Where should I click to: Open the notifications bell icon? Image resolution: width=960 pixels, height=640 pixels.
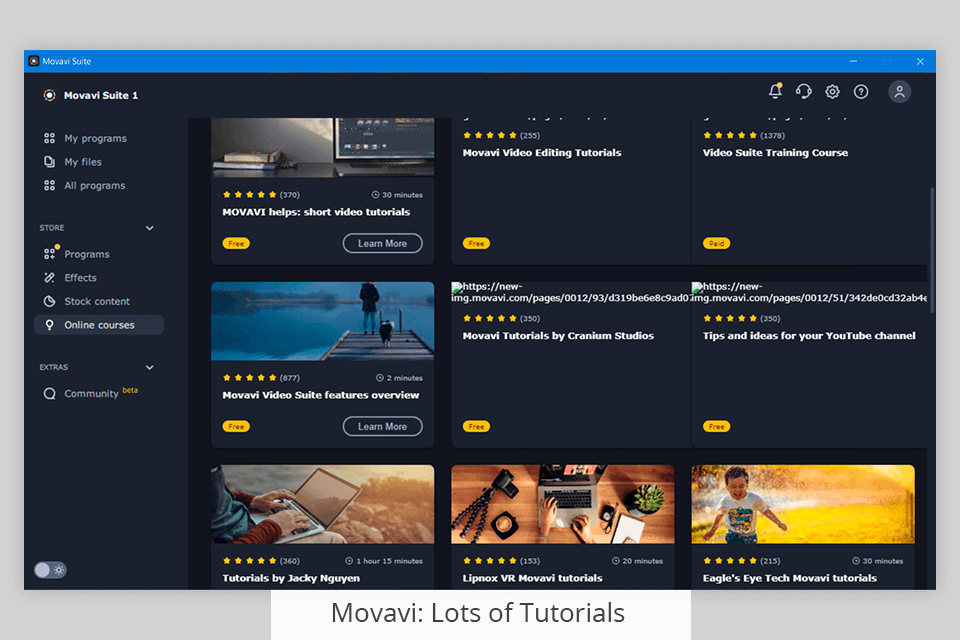[x=775, y=91]
